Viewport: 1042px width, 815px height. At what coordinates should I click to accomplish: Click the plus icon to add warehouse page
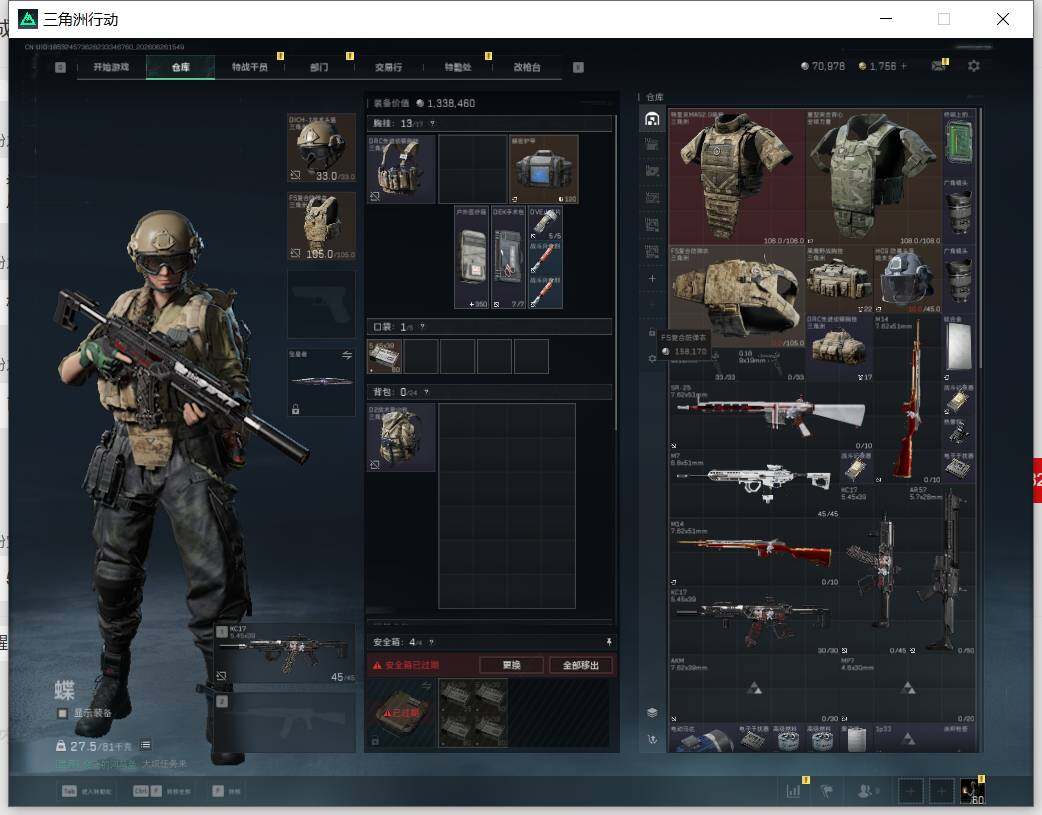(652, 279)
